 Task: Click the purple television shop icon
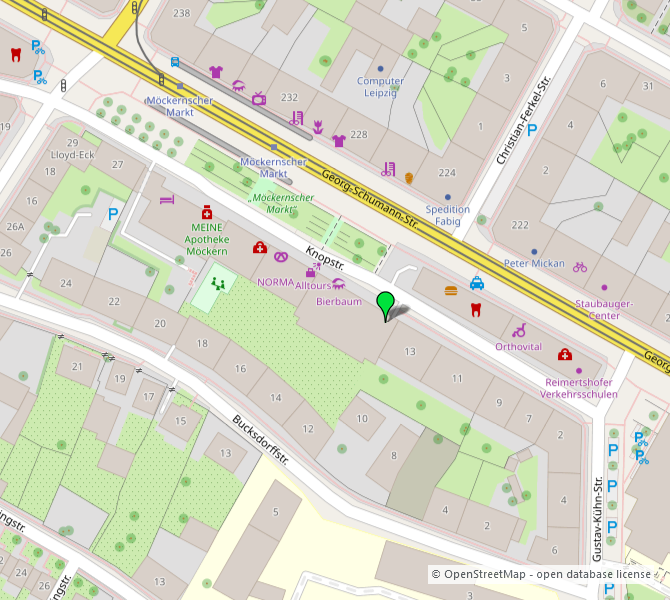point(259,98)
